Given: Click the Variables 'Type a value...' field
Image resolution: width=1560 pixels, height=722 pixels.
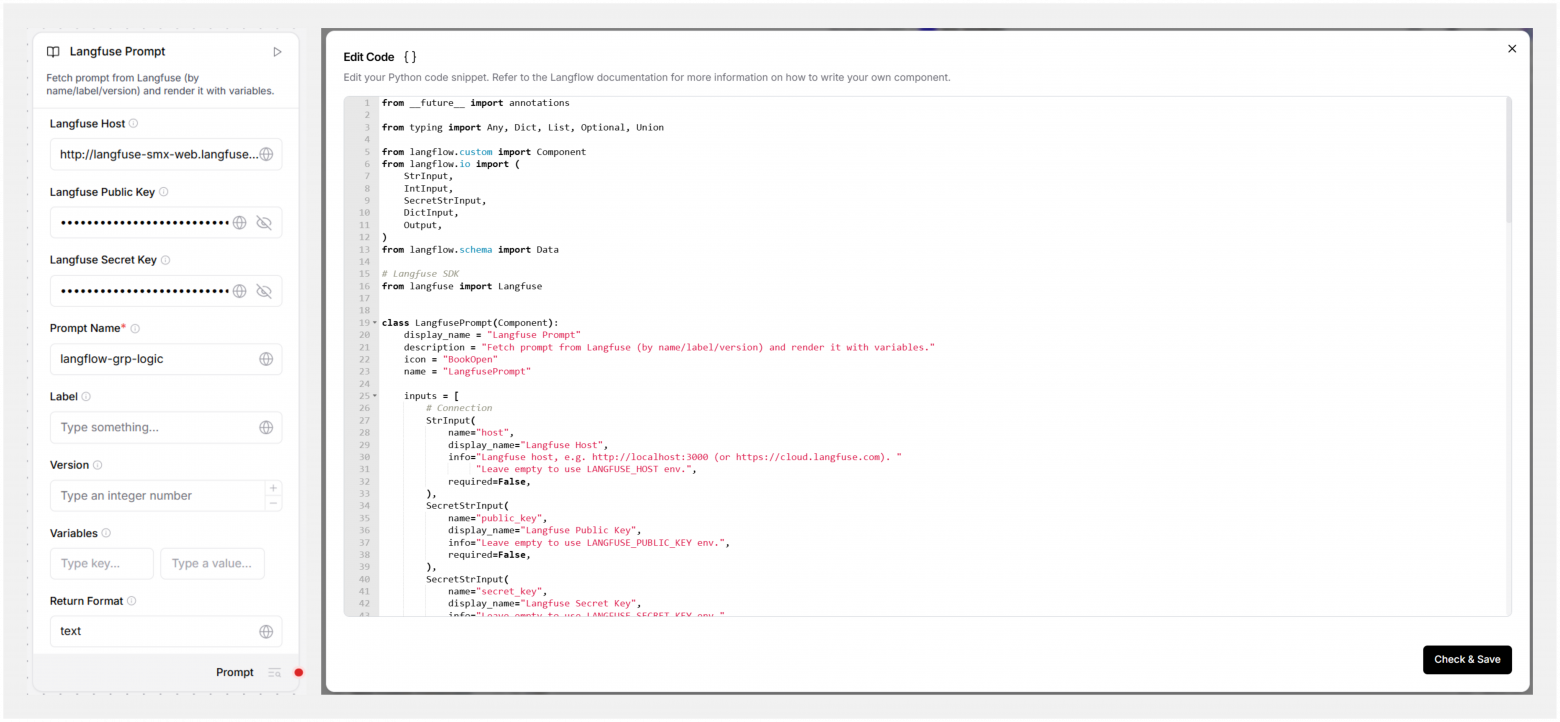Looking at the screenshot, I should (212, 563).
